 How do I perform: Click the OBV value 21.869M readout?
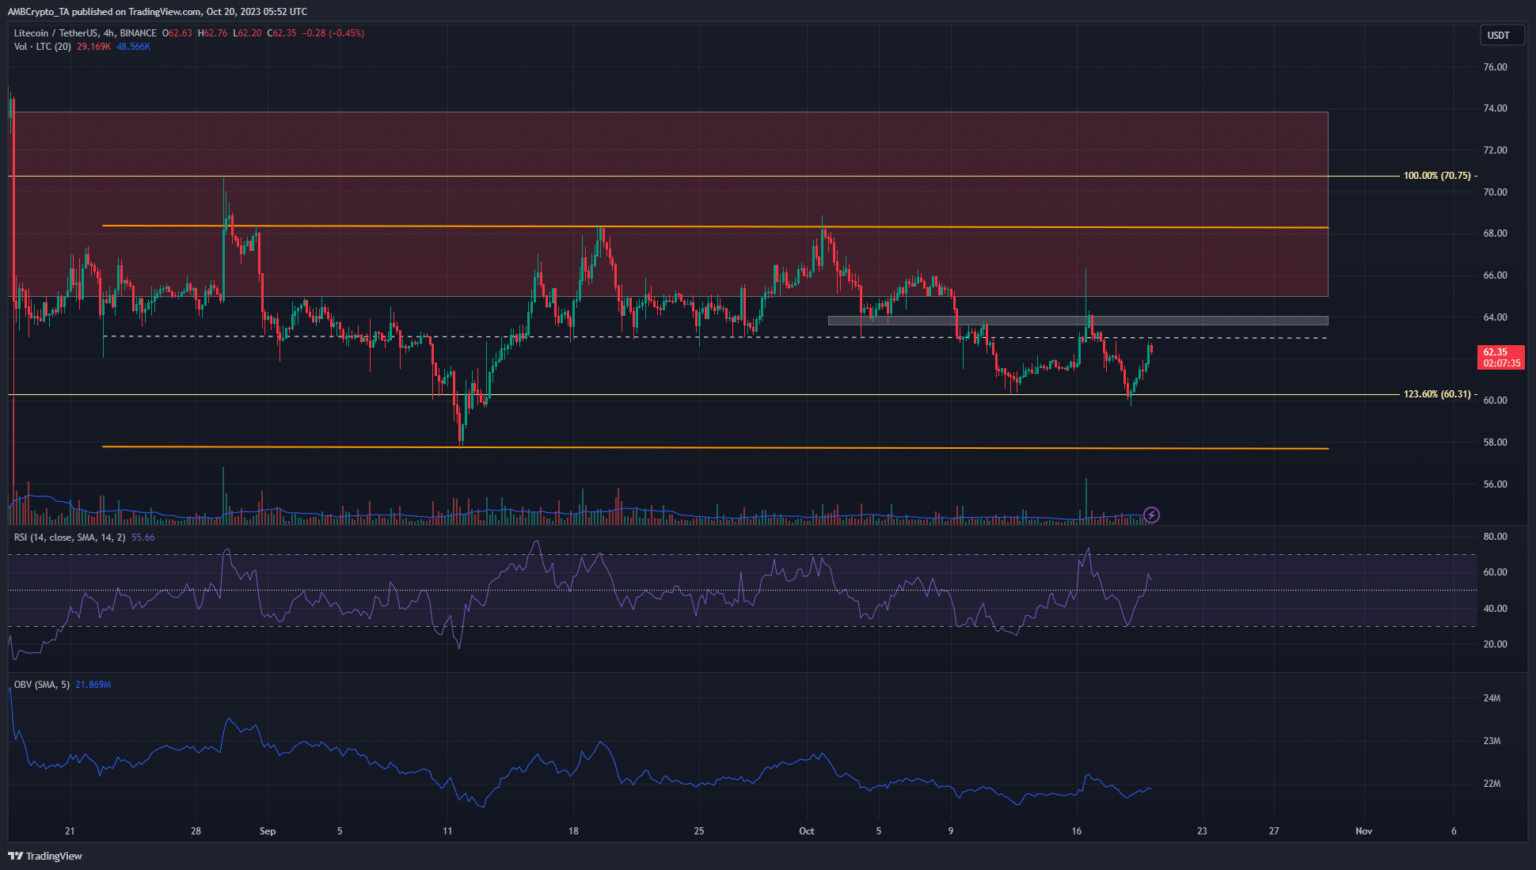click(93, 684)
